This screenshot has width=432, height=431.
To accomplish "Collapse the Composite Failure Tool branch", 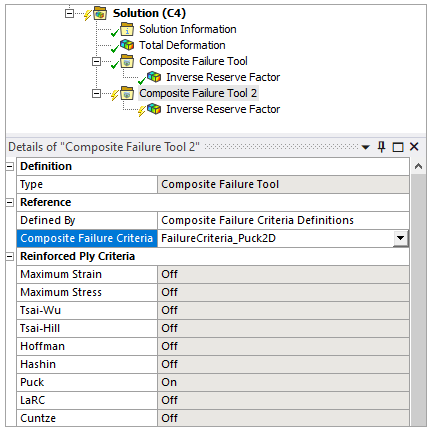I will (96, 61).
